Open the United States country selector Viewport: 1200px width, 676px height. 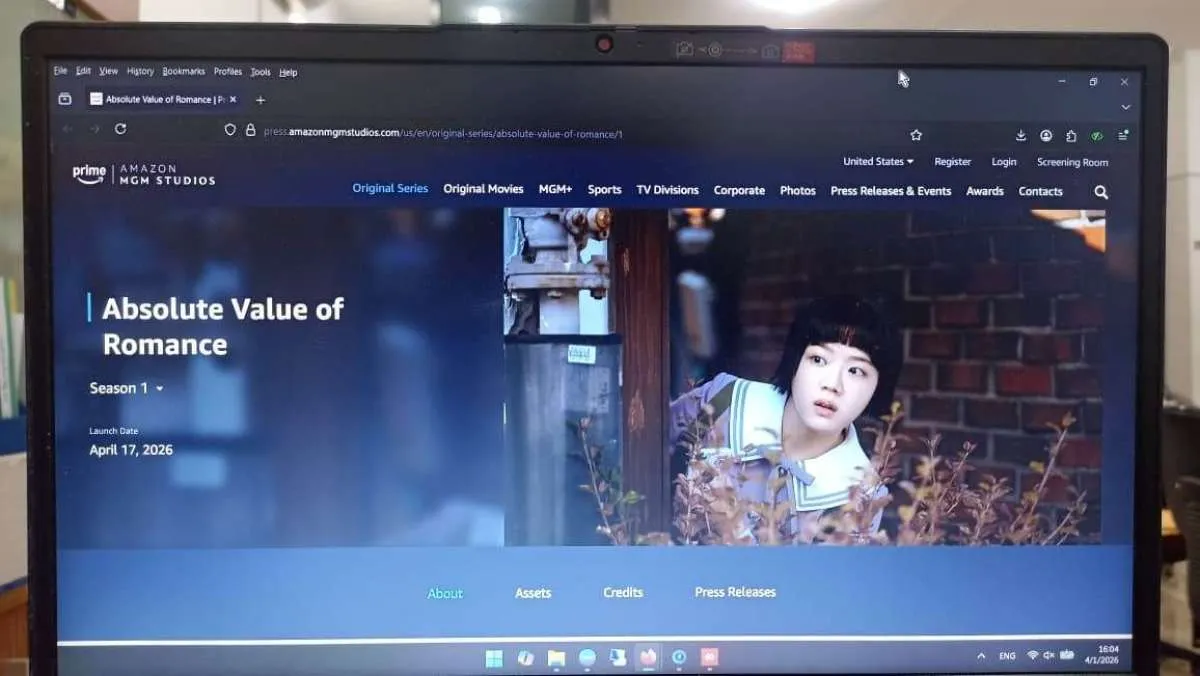click(877, 161)
